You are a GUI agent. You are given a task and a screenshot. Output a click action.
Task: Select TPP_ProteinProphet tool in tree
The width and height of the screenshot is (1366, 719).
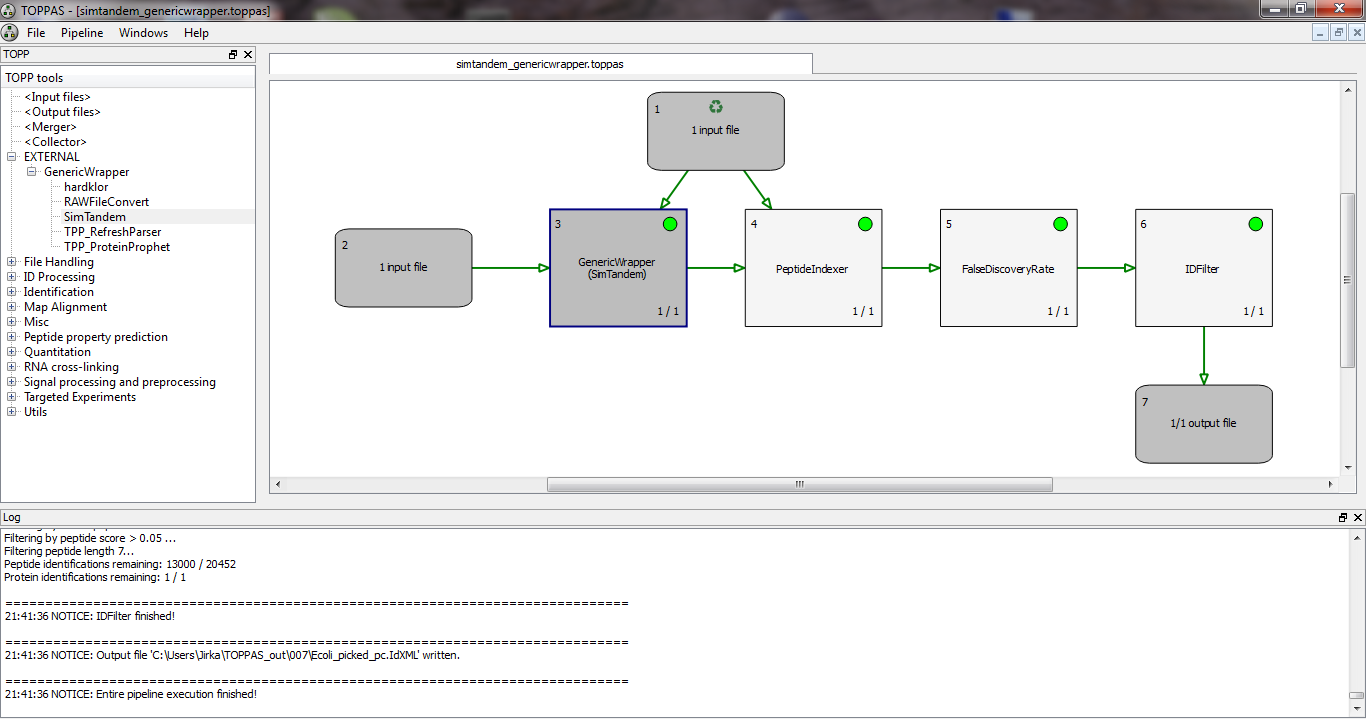point(117,247)
